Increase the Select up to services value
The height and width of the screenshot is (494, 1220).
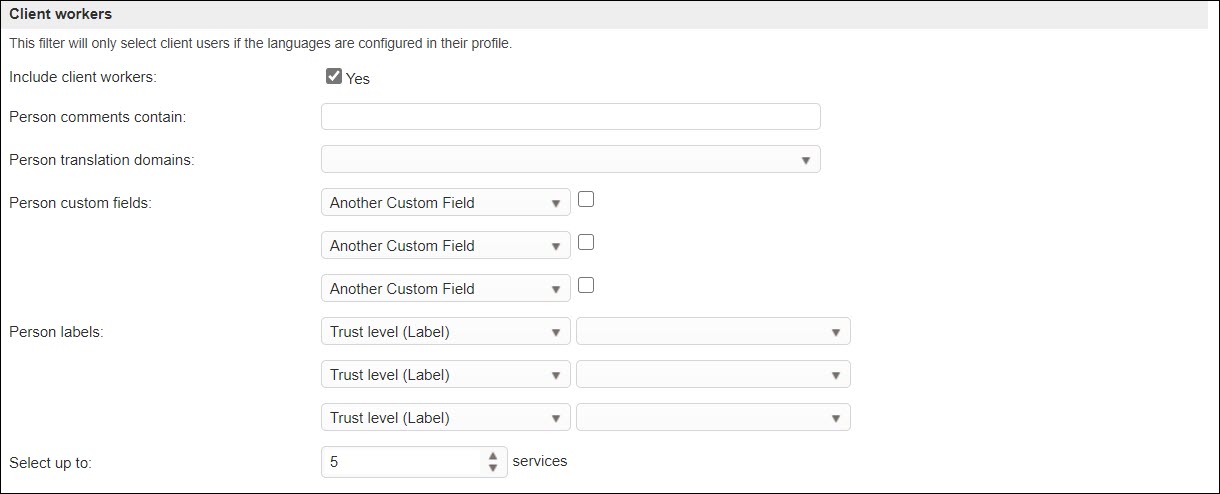[x=492, y=456]
